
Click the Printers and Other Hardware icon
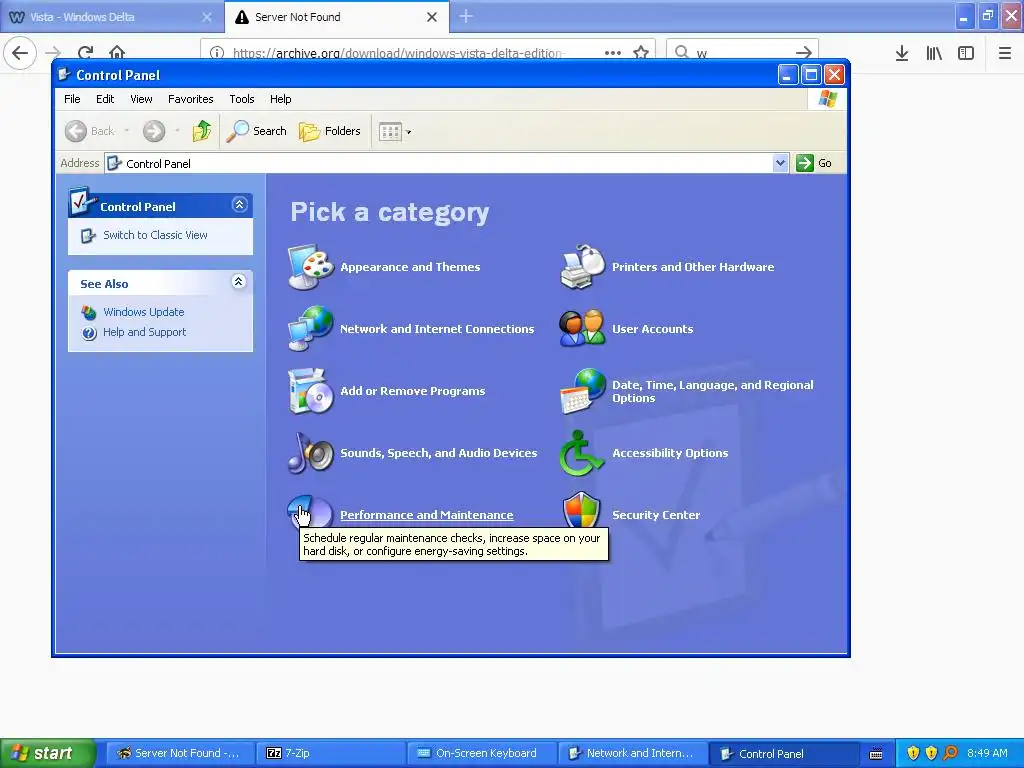(583, 267)
